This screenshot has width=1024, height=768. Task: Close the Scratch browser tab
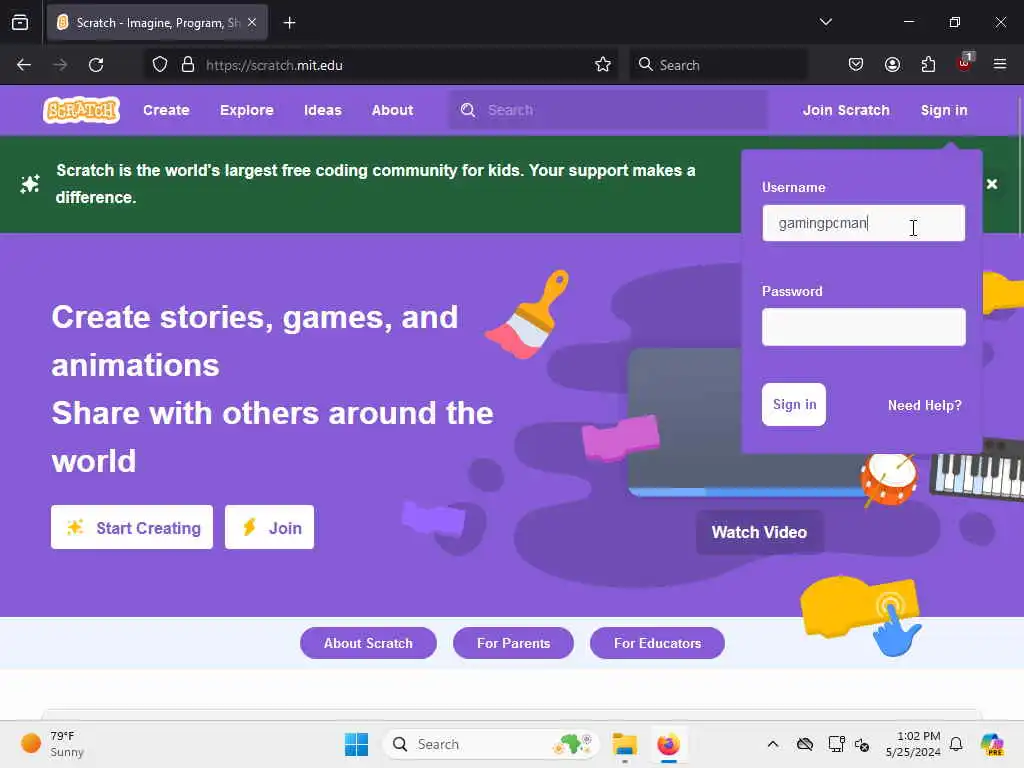tap(252, 22)
